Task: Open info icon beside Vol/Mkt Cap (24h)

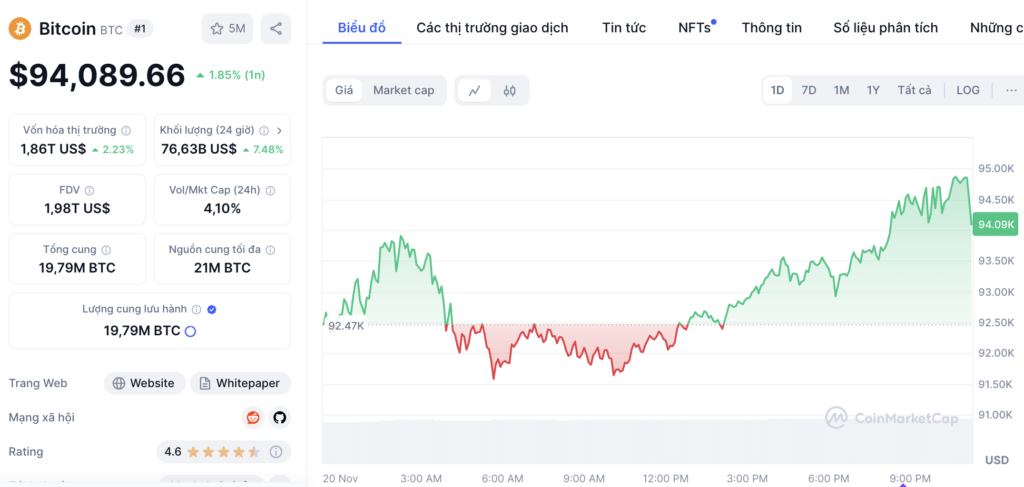Action: tap(270, 191)
